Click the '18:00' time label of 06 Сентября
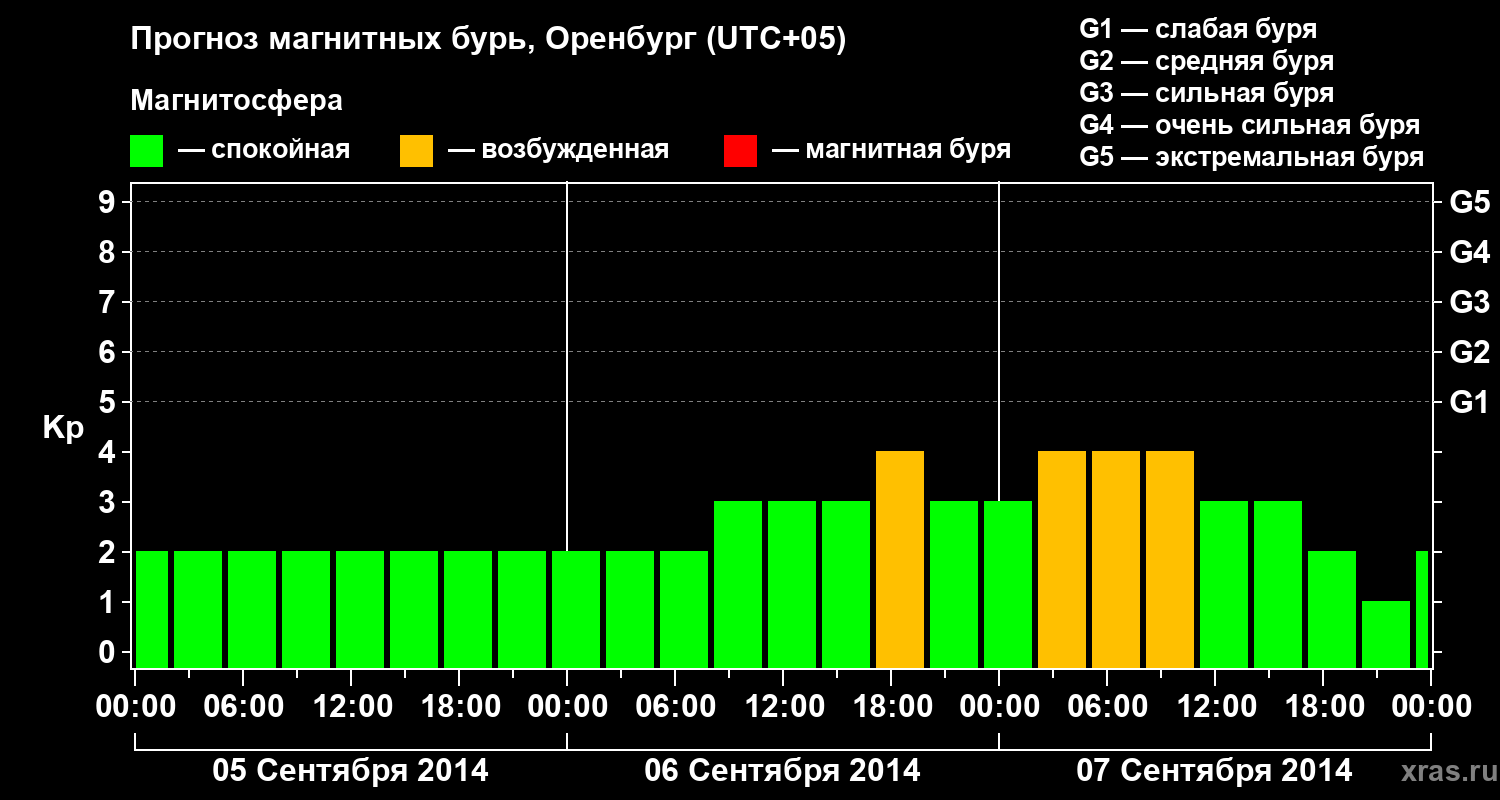The width and height of the screenshot is (1500, 800). (x=893, y=707)
